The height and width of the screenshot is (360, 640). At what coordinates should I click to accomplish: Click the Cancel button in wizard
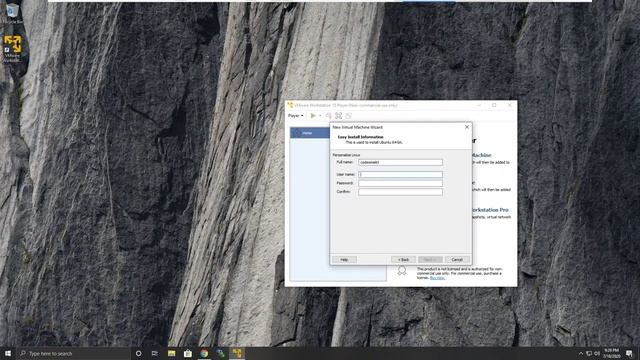pos(457,260)
